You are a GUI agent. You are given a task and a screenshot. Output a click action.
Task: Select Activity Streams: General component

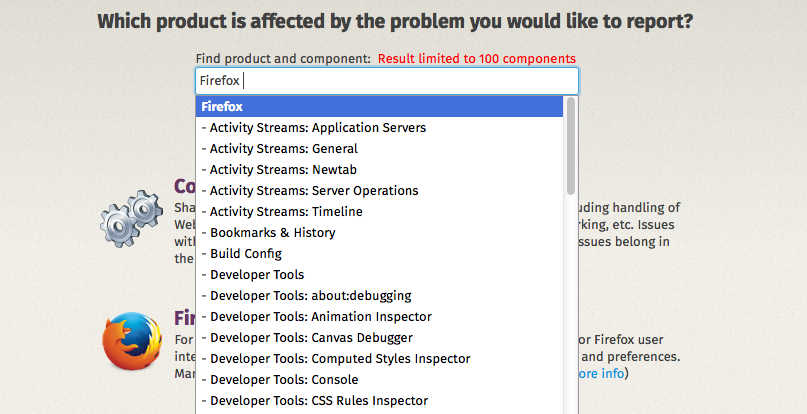pyautogui.click(x=379, y=149)
